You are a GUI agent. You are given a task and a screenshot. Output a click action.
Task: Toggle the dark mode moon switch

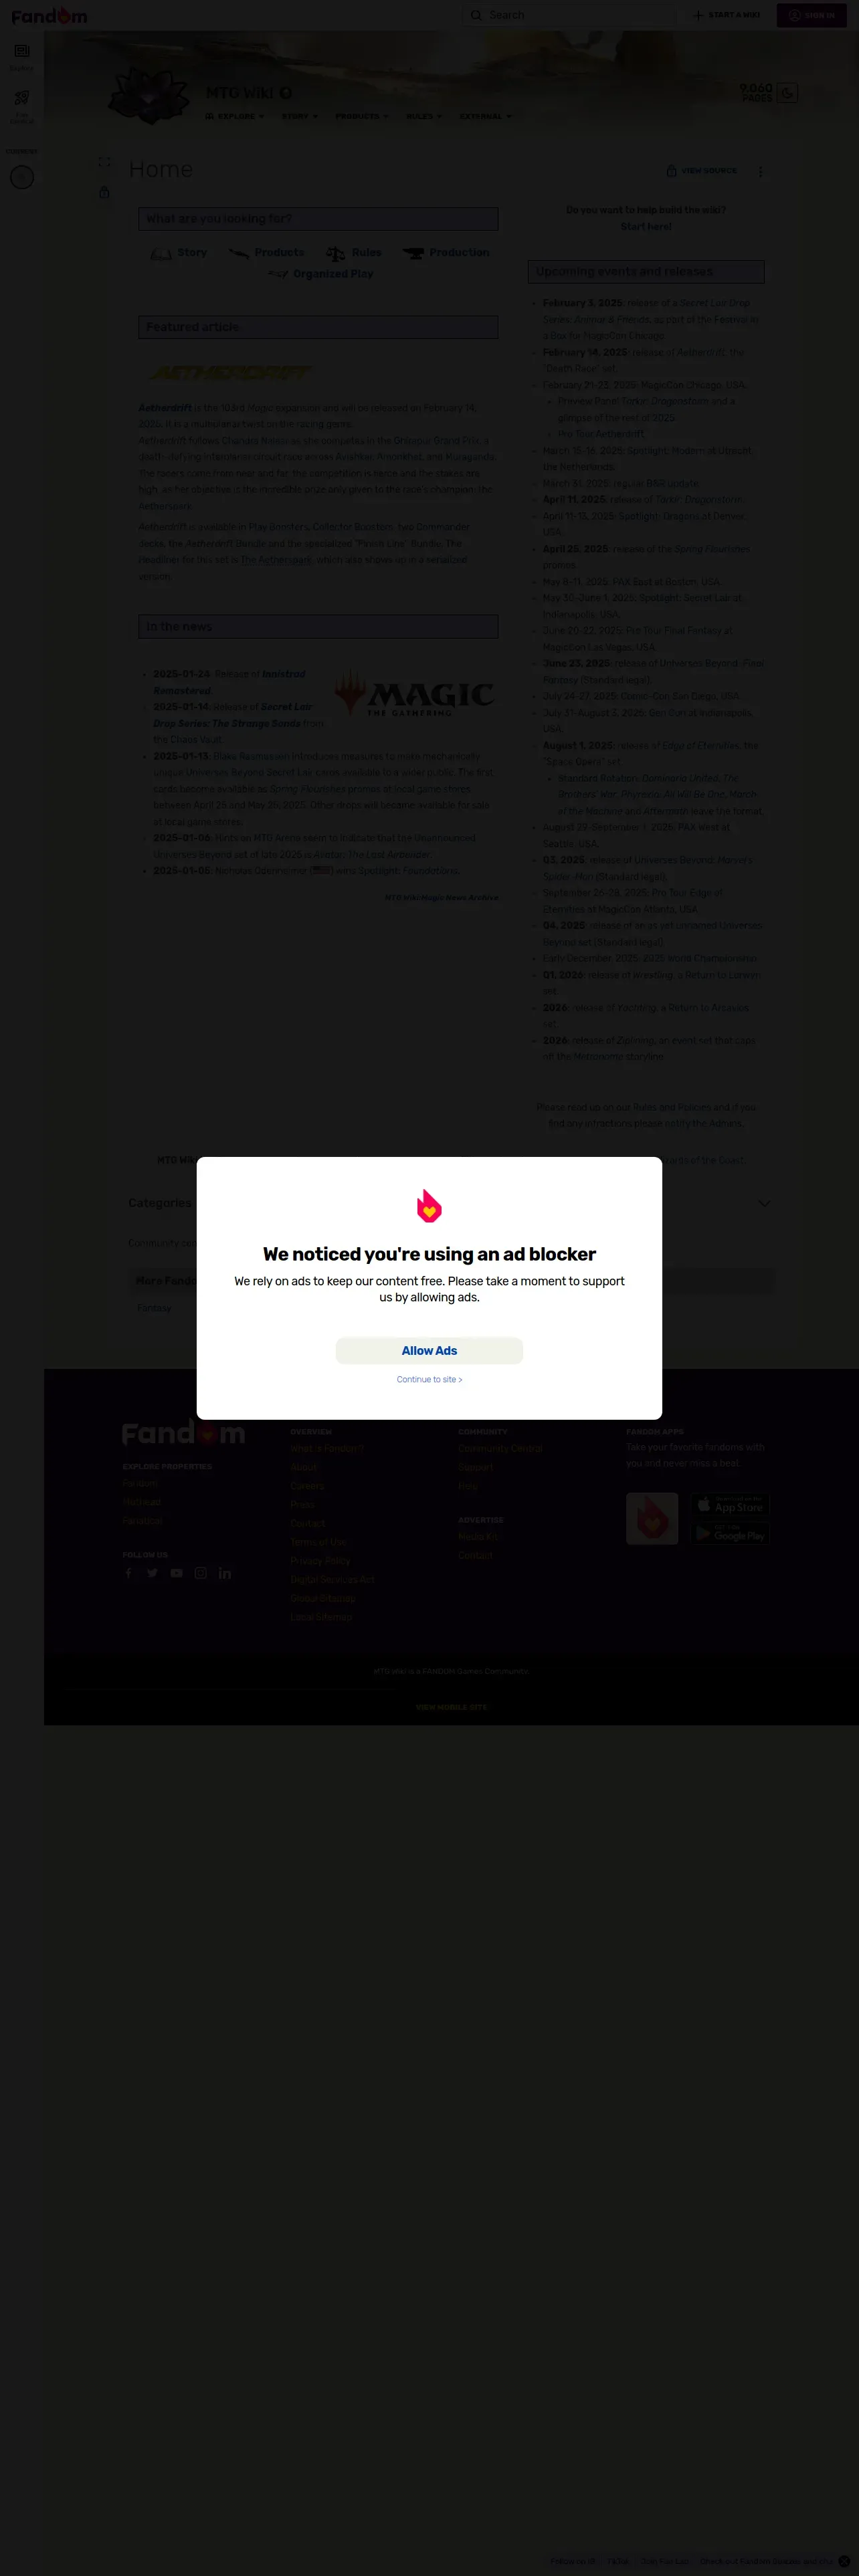coord(787,93)
